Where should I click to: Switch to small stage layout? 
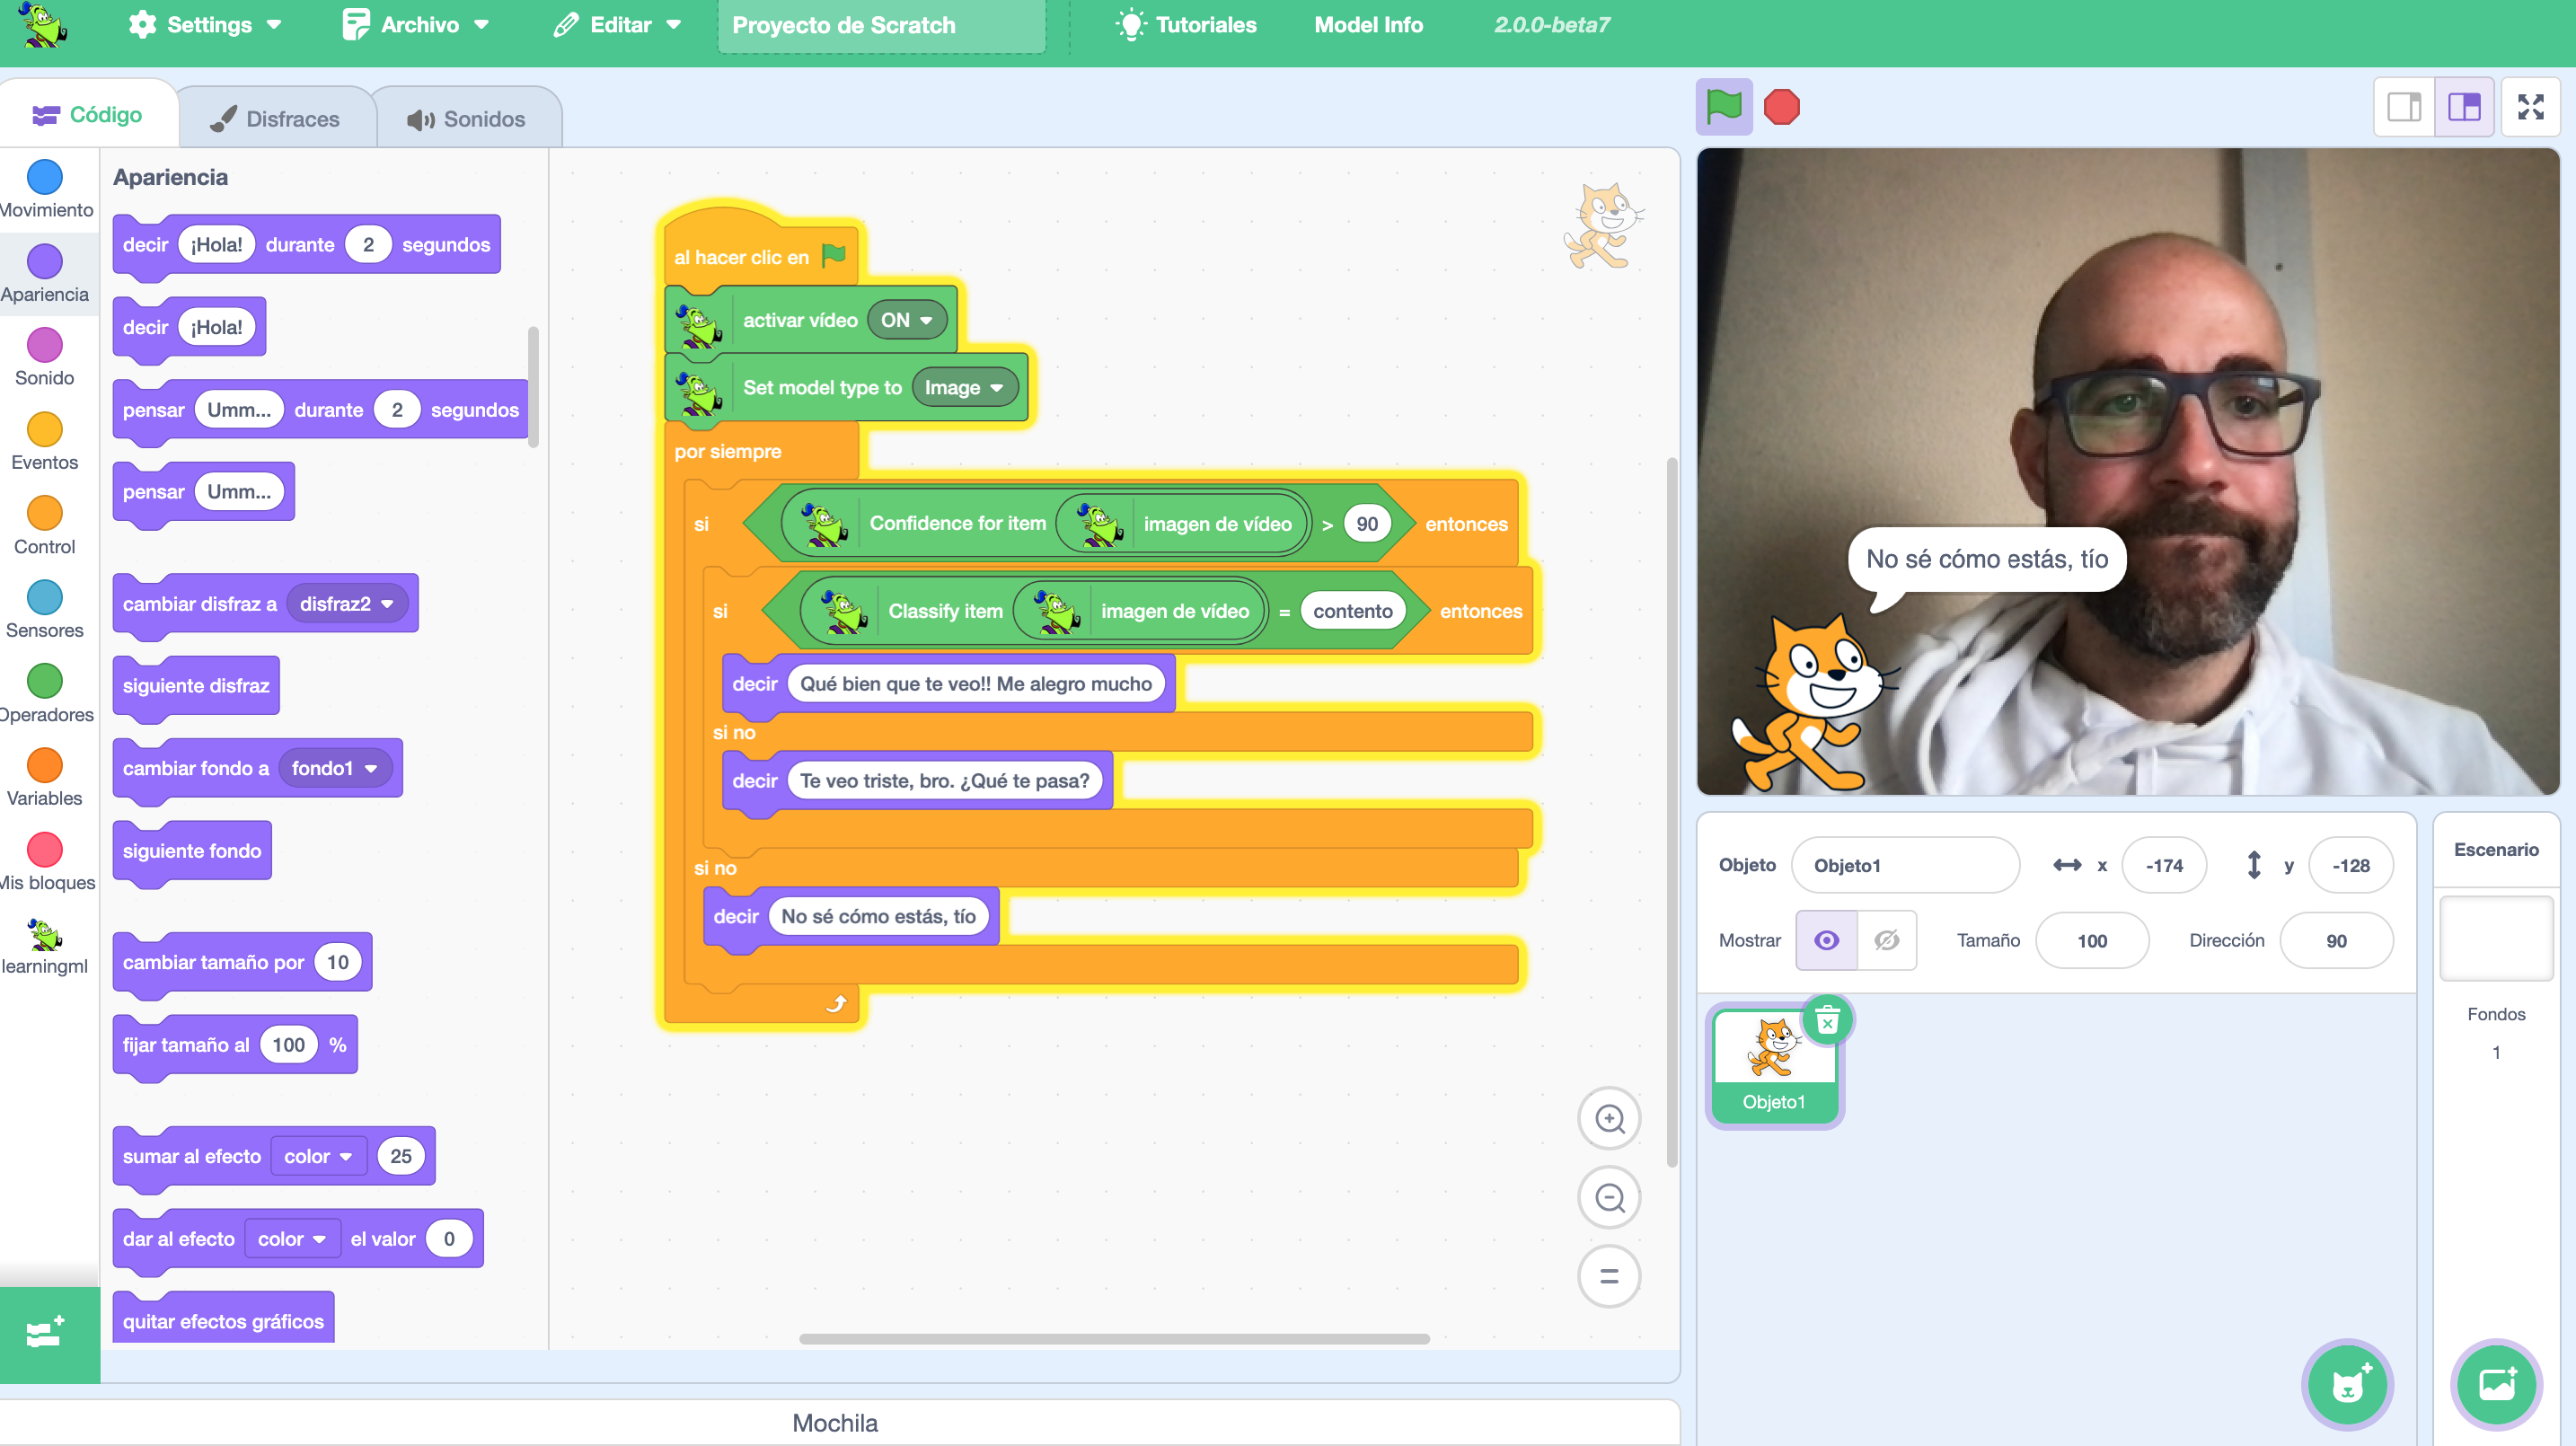click(x=2403, y=106)
